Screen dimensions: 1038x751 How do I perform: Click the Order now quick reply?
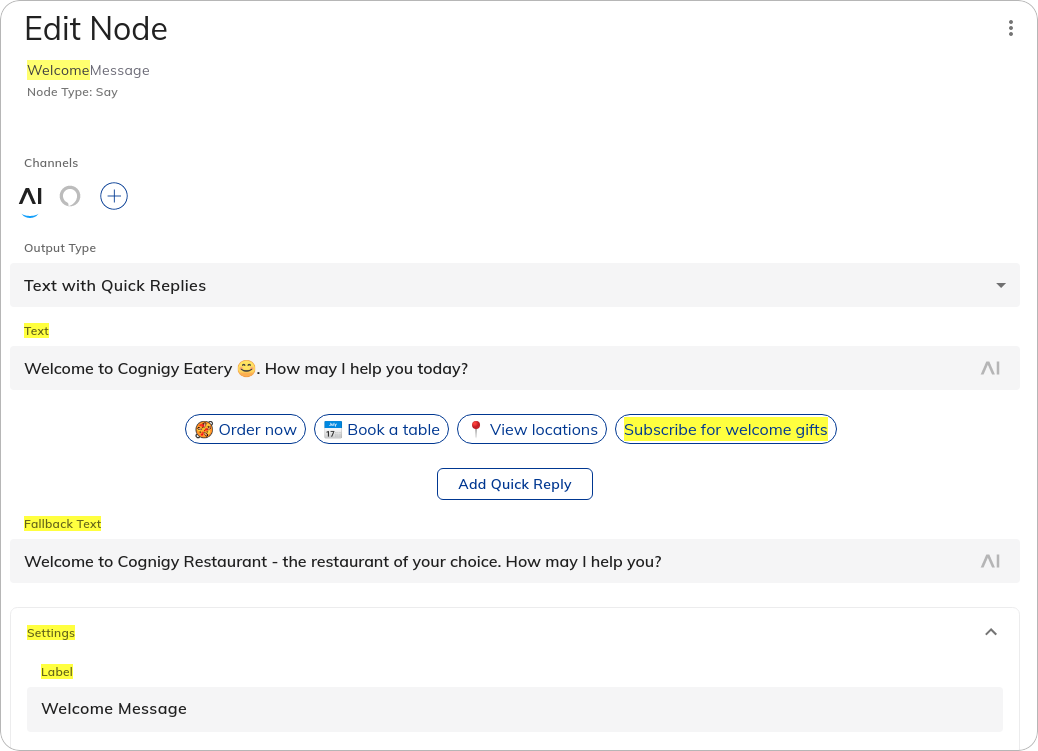(x=245, y=430)
